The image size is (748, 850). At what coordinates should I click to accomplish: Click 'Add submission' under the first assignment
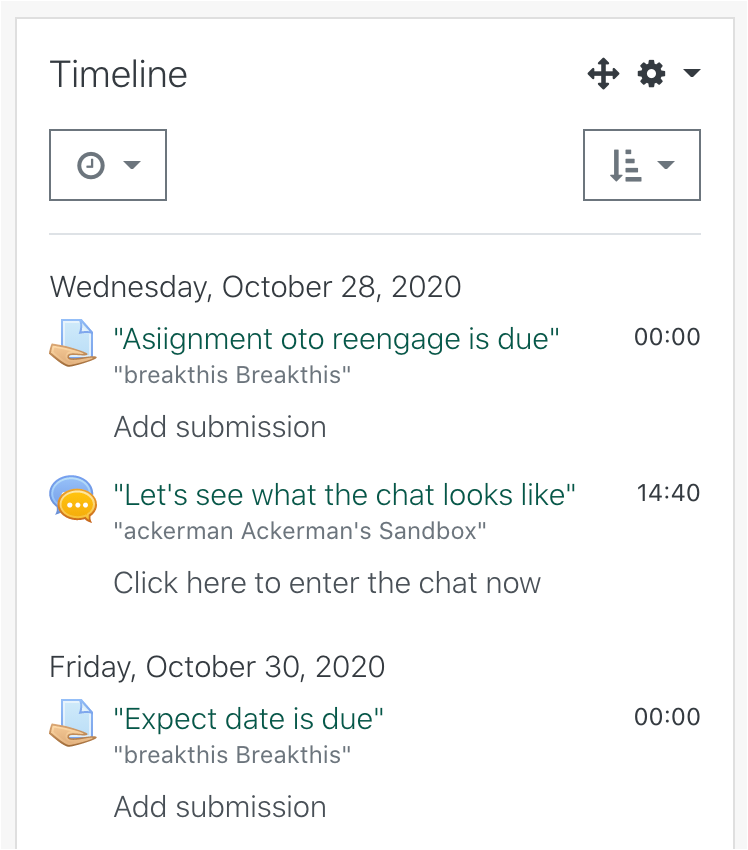220,427
